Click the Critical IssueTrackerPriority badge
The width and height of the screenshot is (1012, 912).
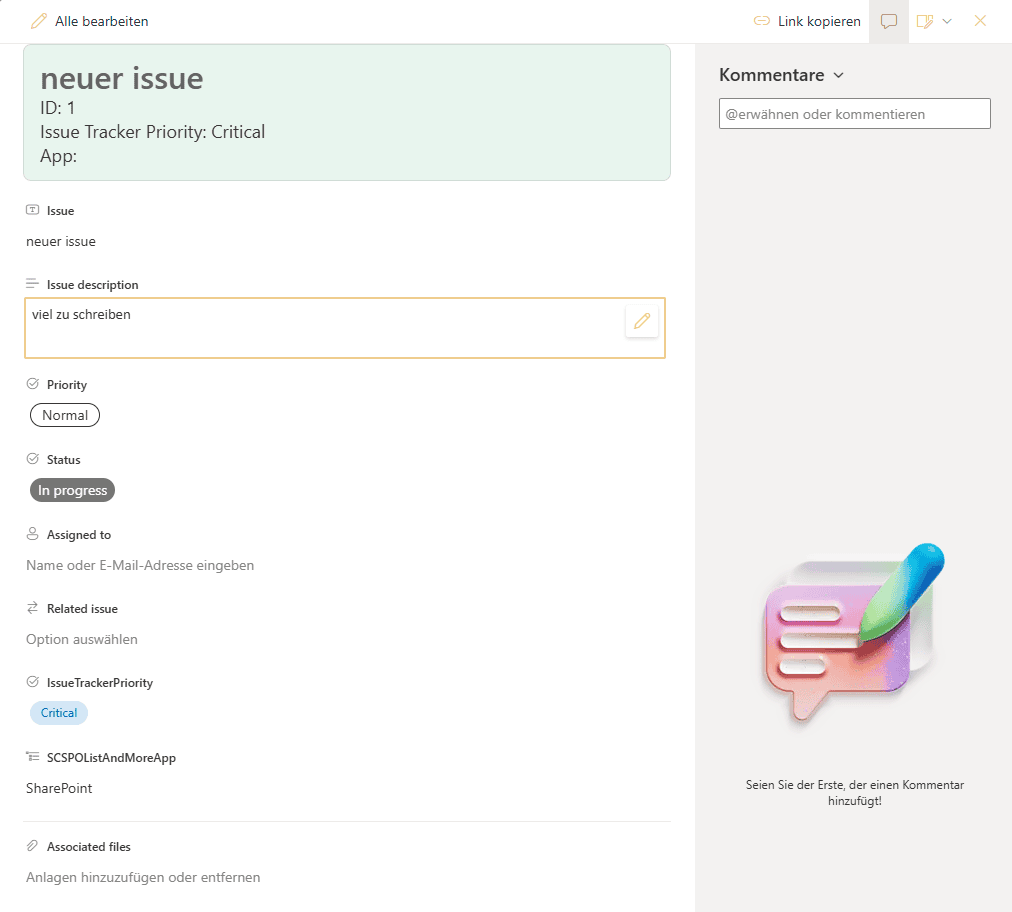coord(59,713)
